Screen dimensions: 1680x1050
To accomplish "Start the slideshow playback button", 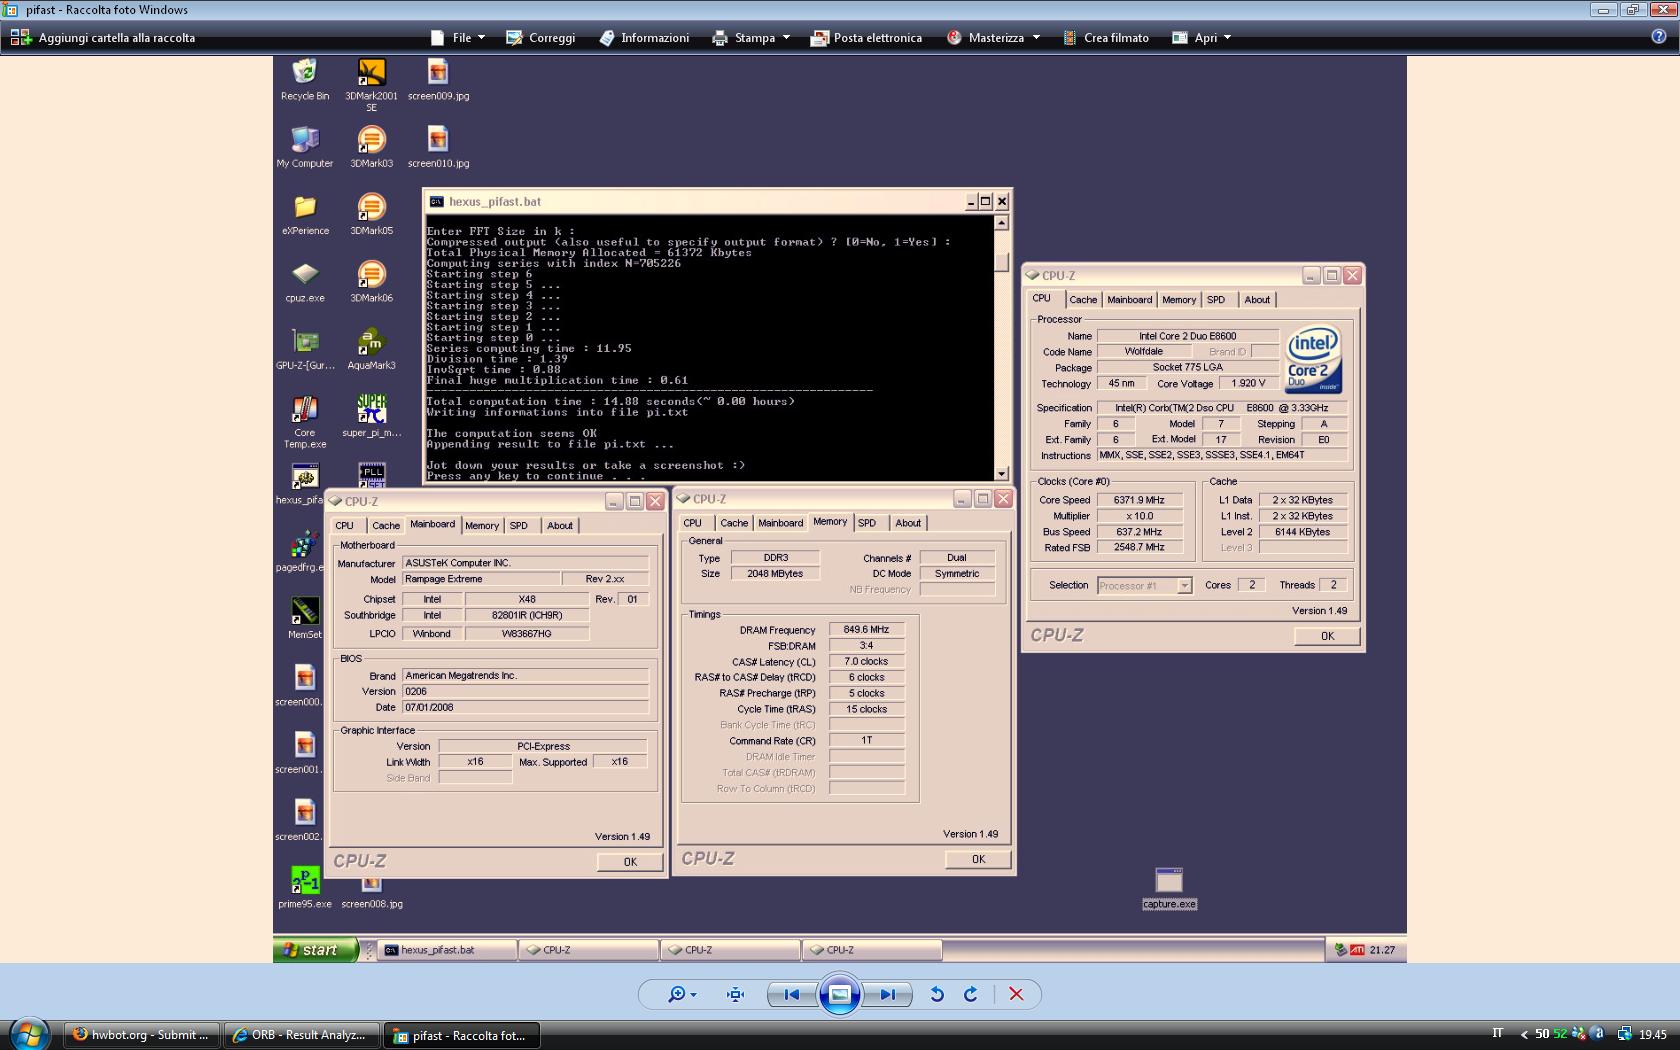I will pyautogui.click(x=840, y=994).
